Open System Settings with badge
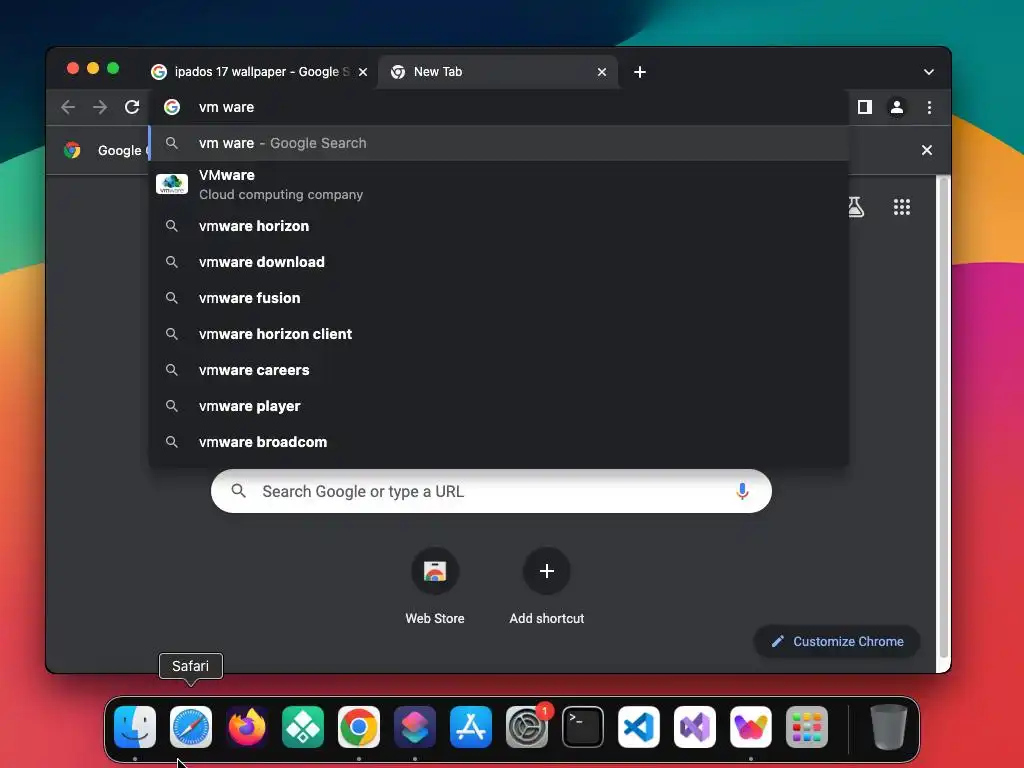 527,727
